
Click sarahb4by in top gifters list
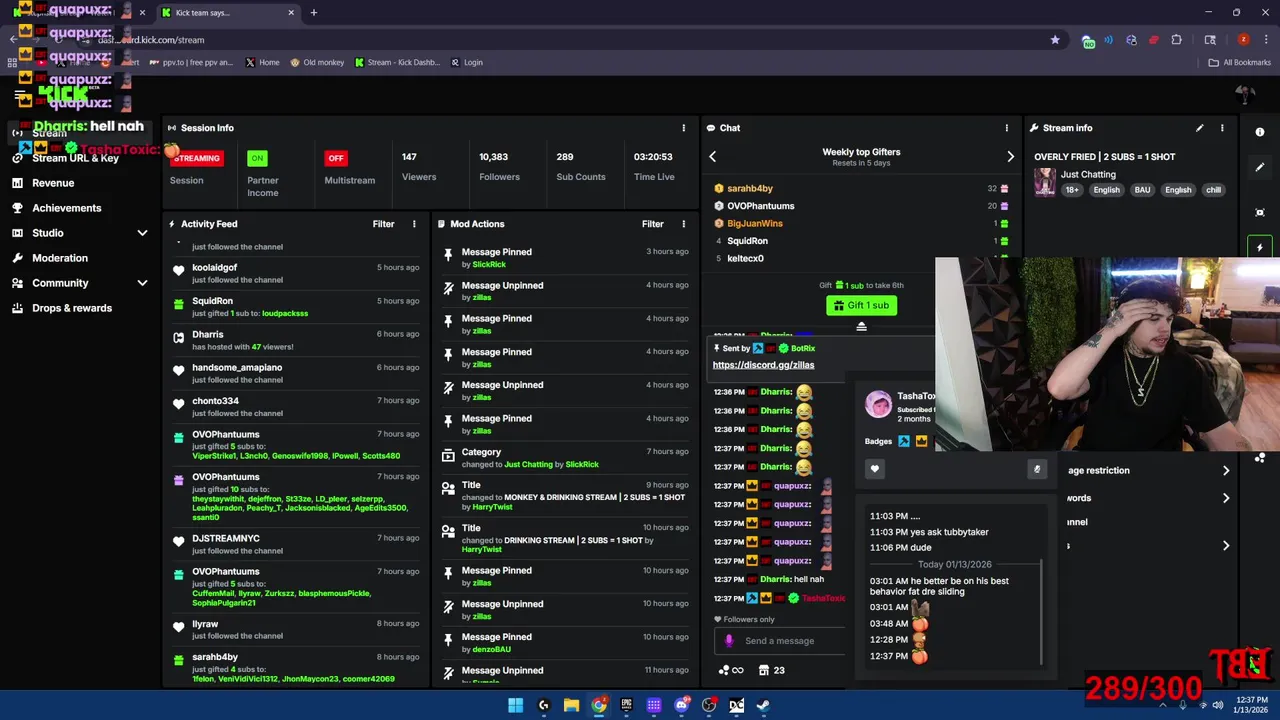pyautogui.click(x=750, y=188)
